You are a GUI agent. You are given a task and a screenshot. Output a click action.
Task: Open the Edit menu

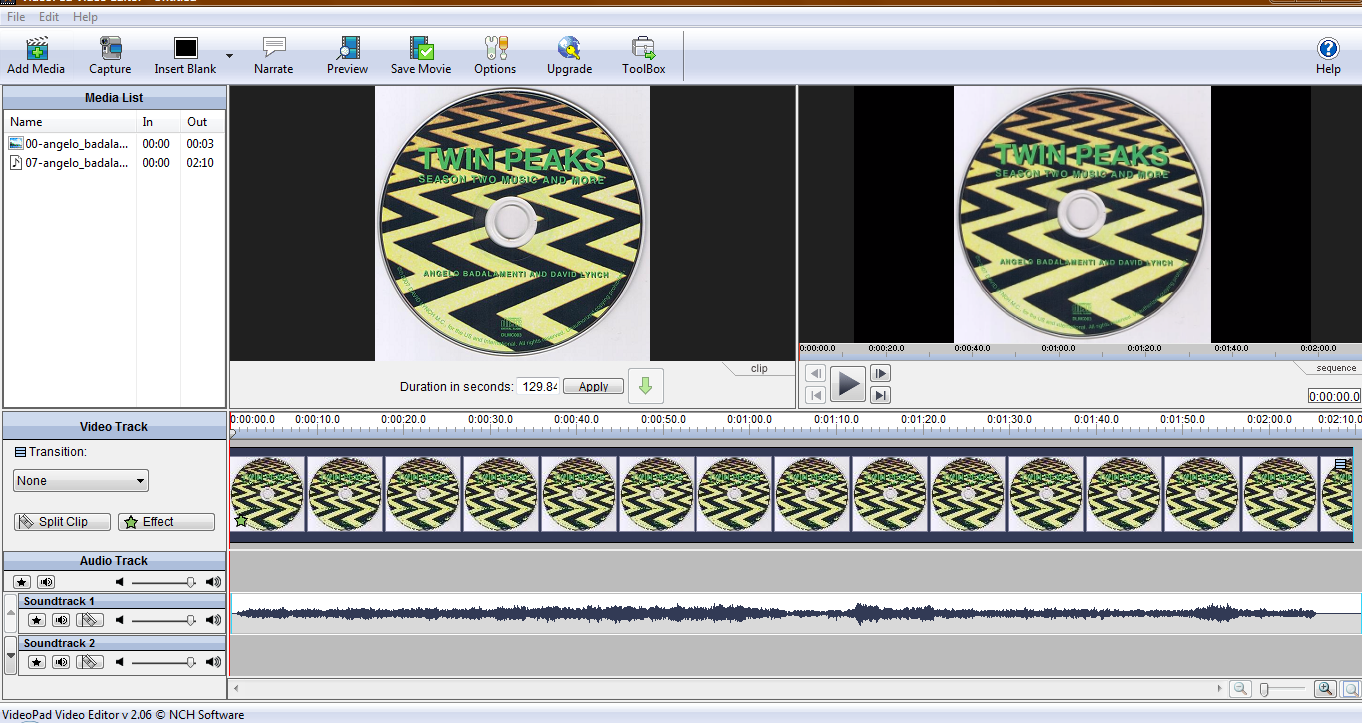click(49, 17)
